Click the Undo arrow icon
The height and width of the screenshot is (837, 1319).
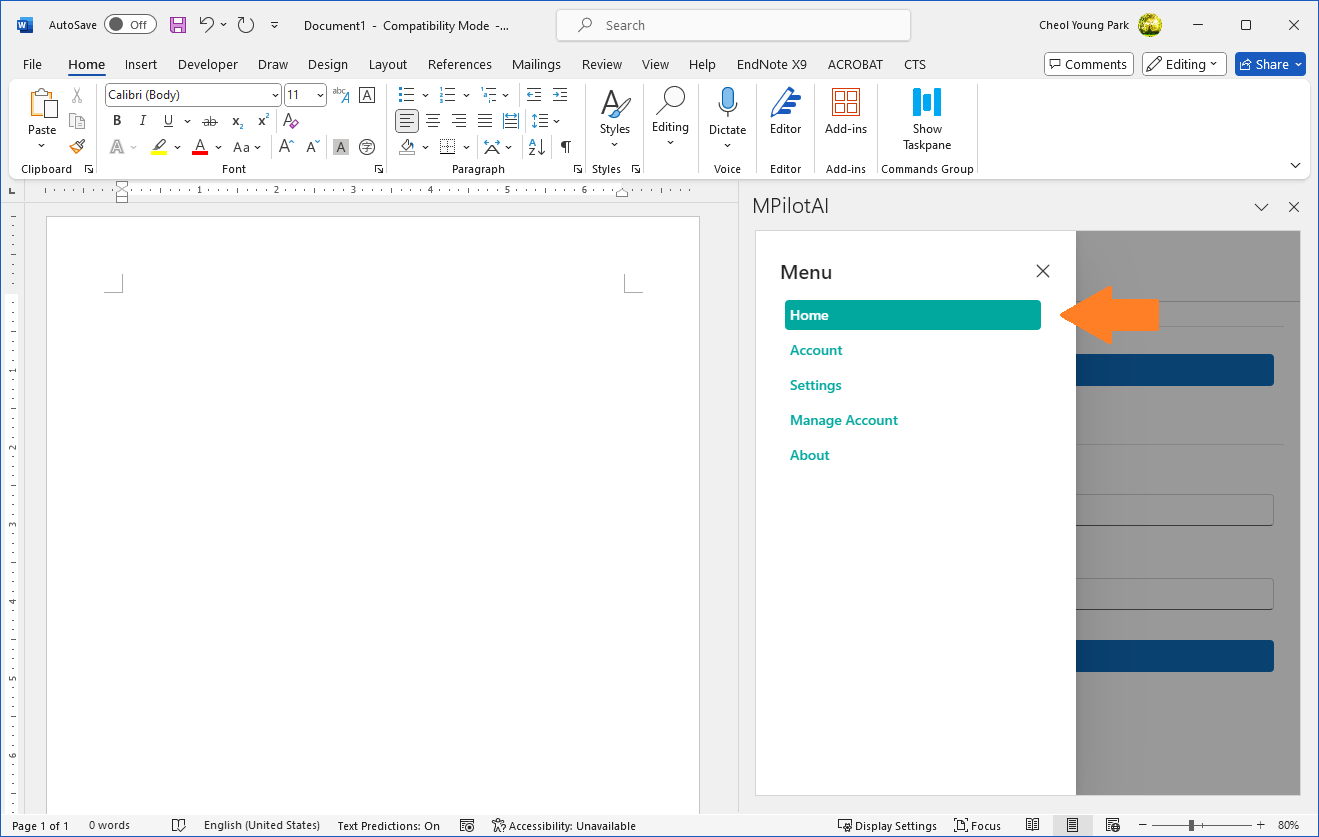coord(206,25)
